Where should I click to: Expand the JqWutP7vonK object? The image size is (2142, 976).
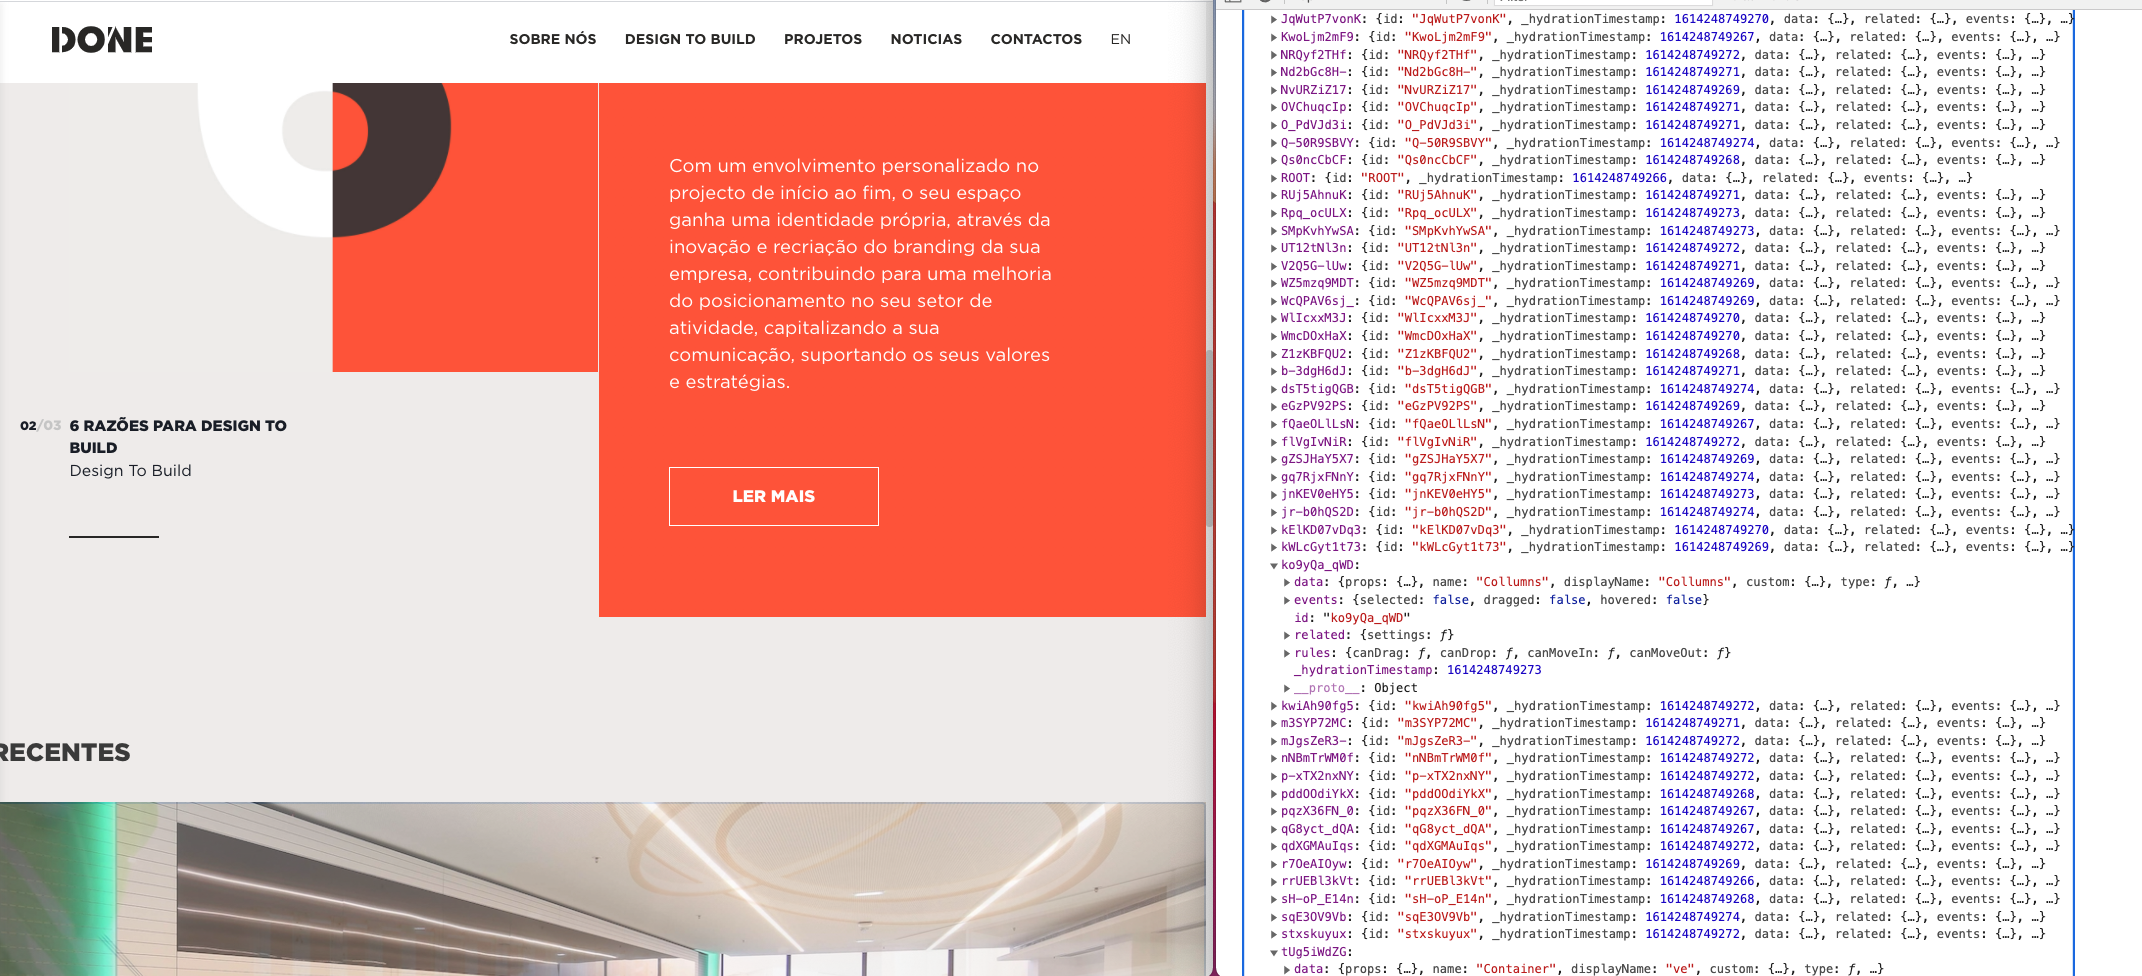click(1276, 18)
